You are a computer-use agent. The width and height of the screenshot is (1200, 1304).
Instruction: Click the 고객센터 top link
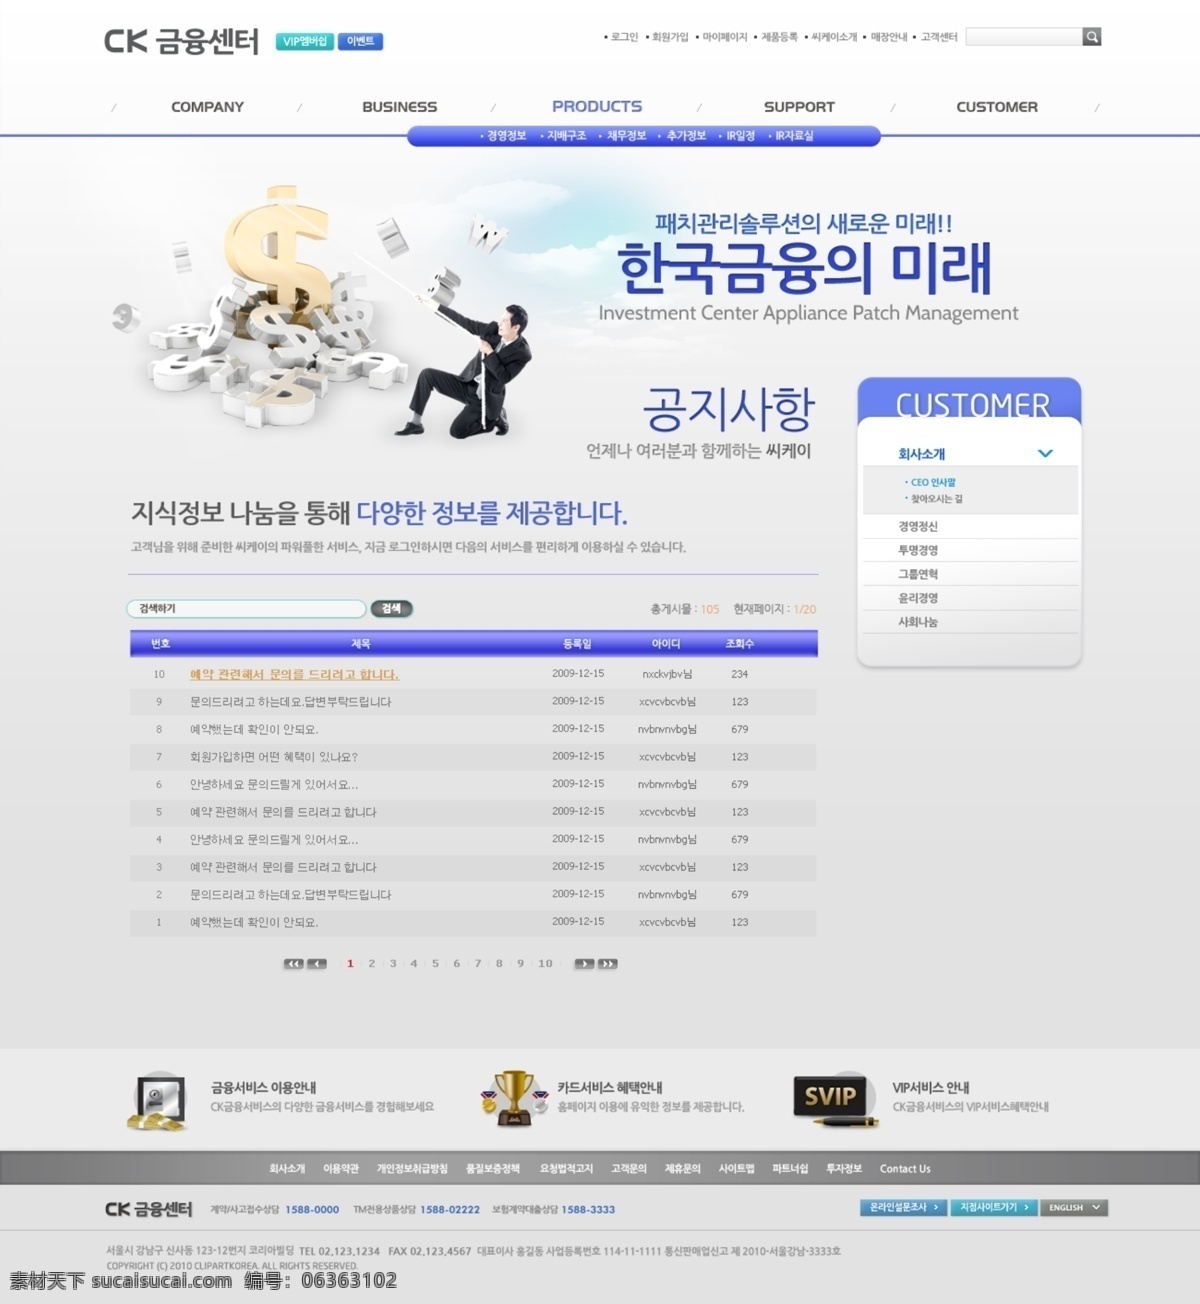(x=939, y=37)
